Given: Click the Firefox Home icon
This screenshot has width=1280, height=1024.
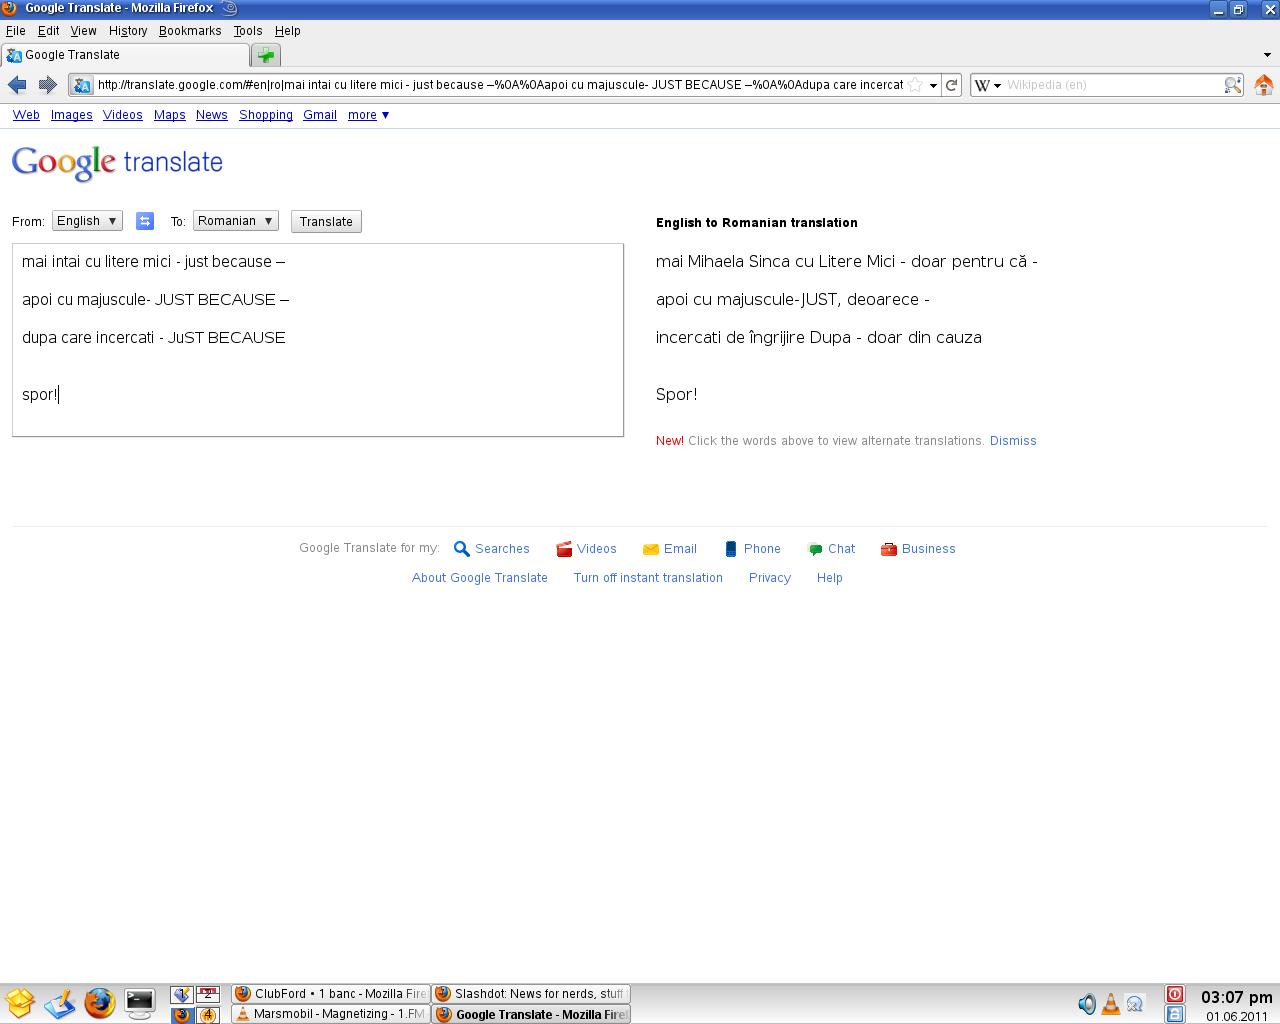Looking at the screenshot, I should (x=1263, y=85).
